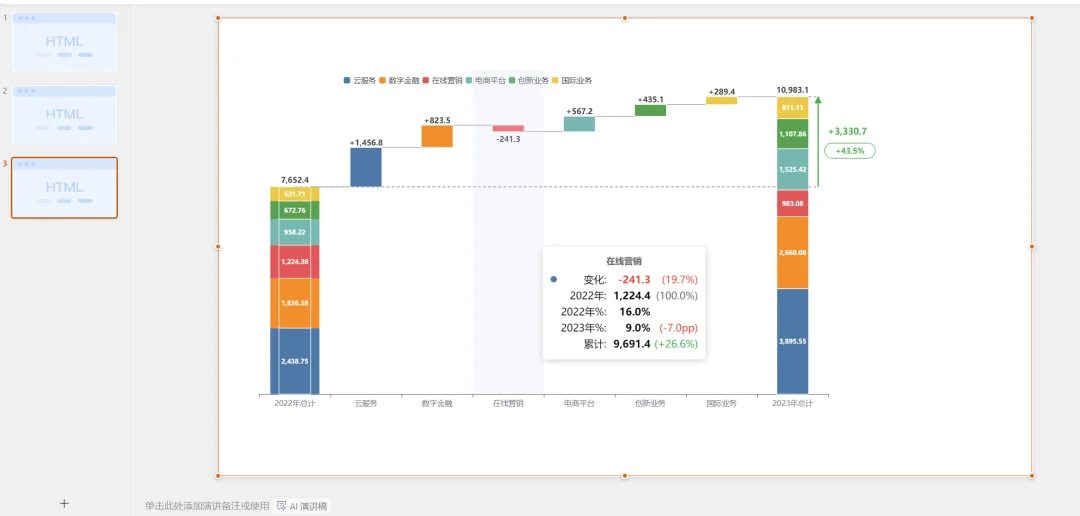Click the +43.5% growth badge
This screenshot has height=516, width=1080.
(x=850, y=151)
